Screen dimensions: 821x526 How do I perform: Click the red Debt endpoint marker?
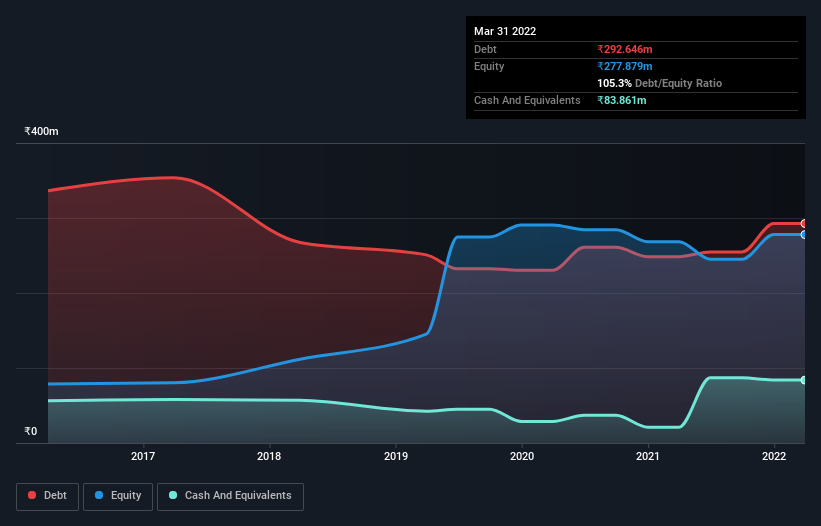click(x=804, y=223)
